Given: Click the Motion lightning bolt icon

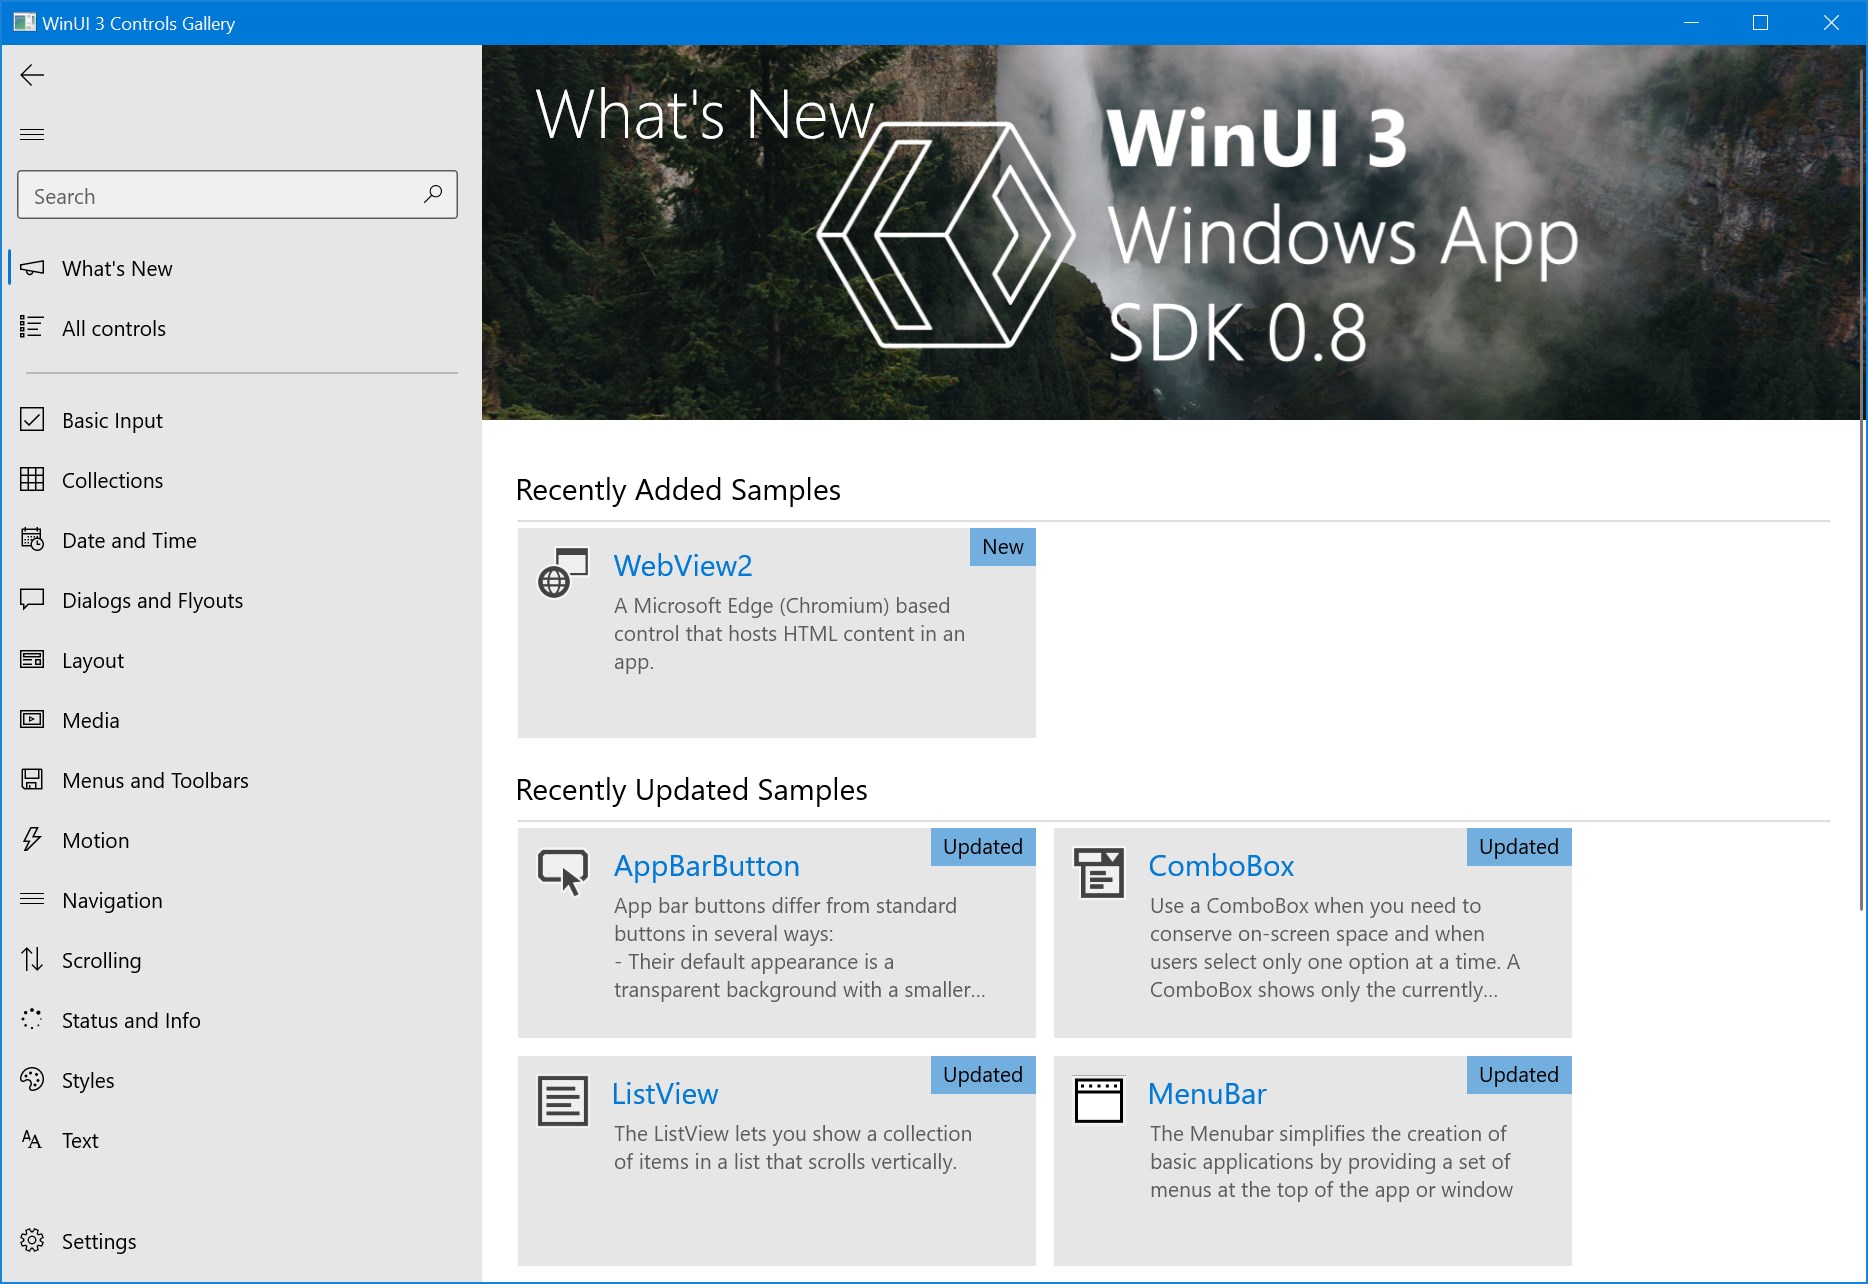Looking at the screenshot, I should coord(32,839).
